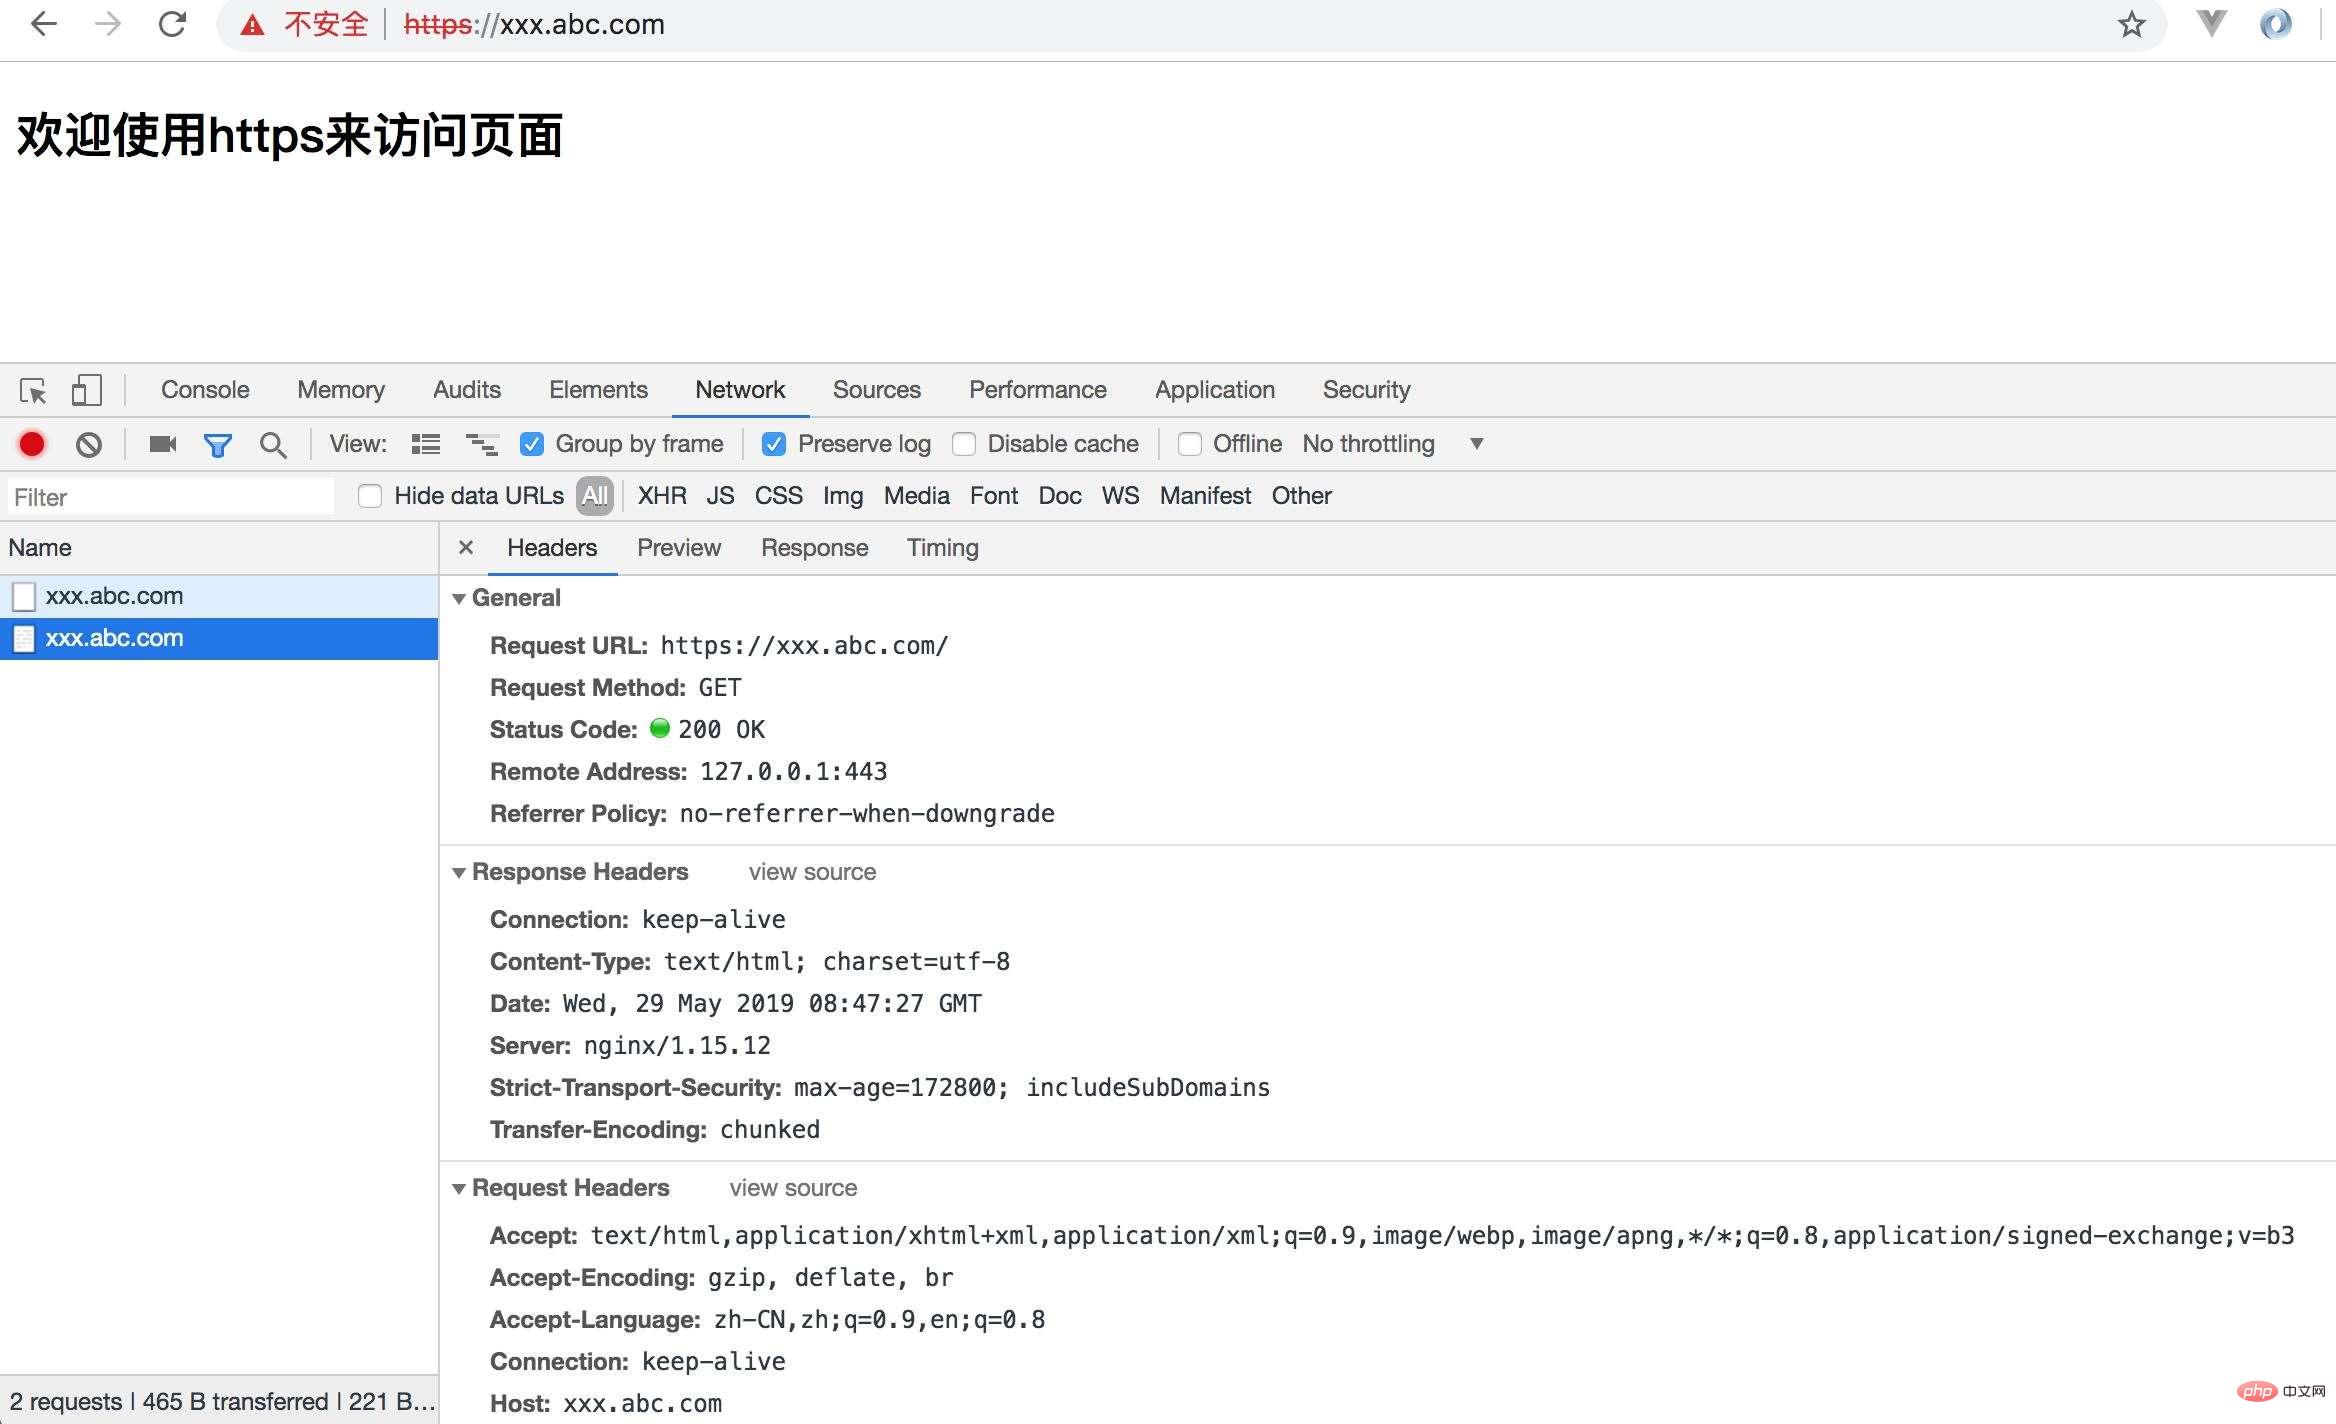Screen dimensions: 2336x1424
Task: Select the 'XHR' filter button in Network panel
Action: (662, 496)
